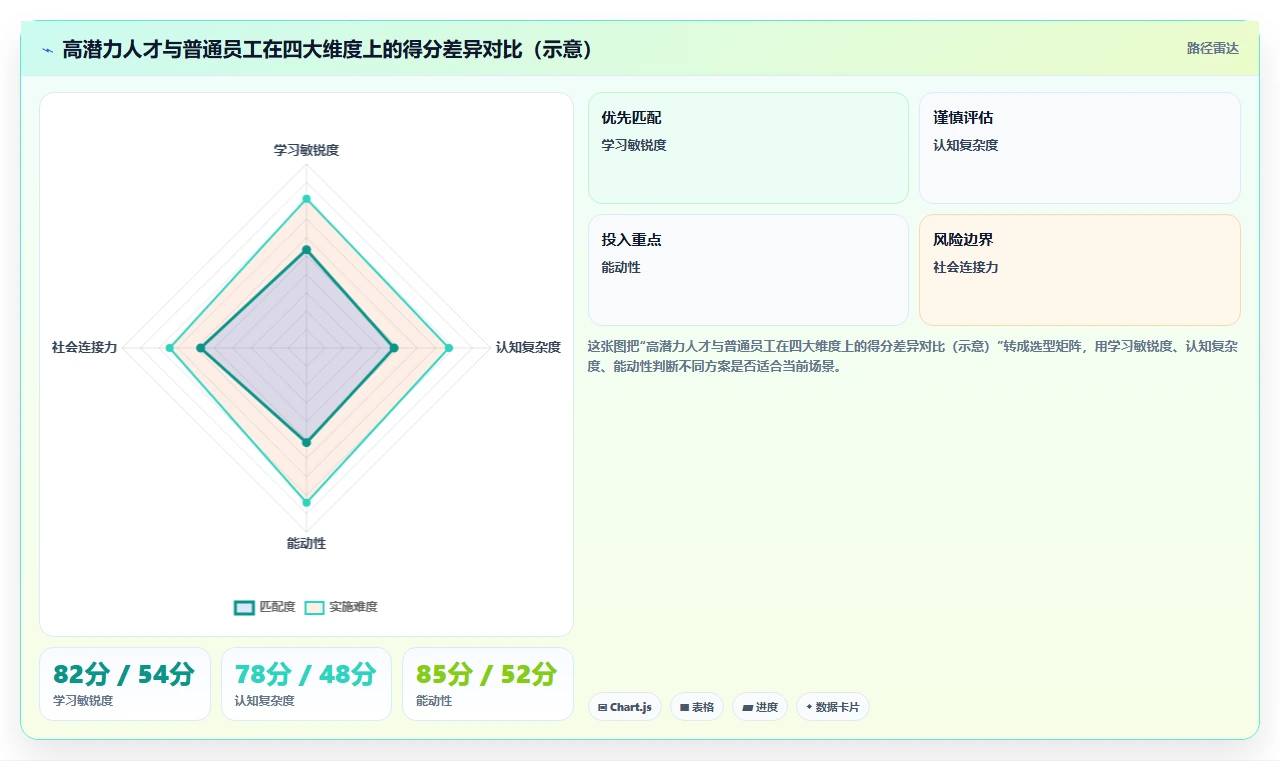Select the 82分 / 54分 score card

click(124, 684)
